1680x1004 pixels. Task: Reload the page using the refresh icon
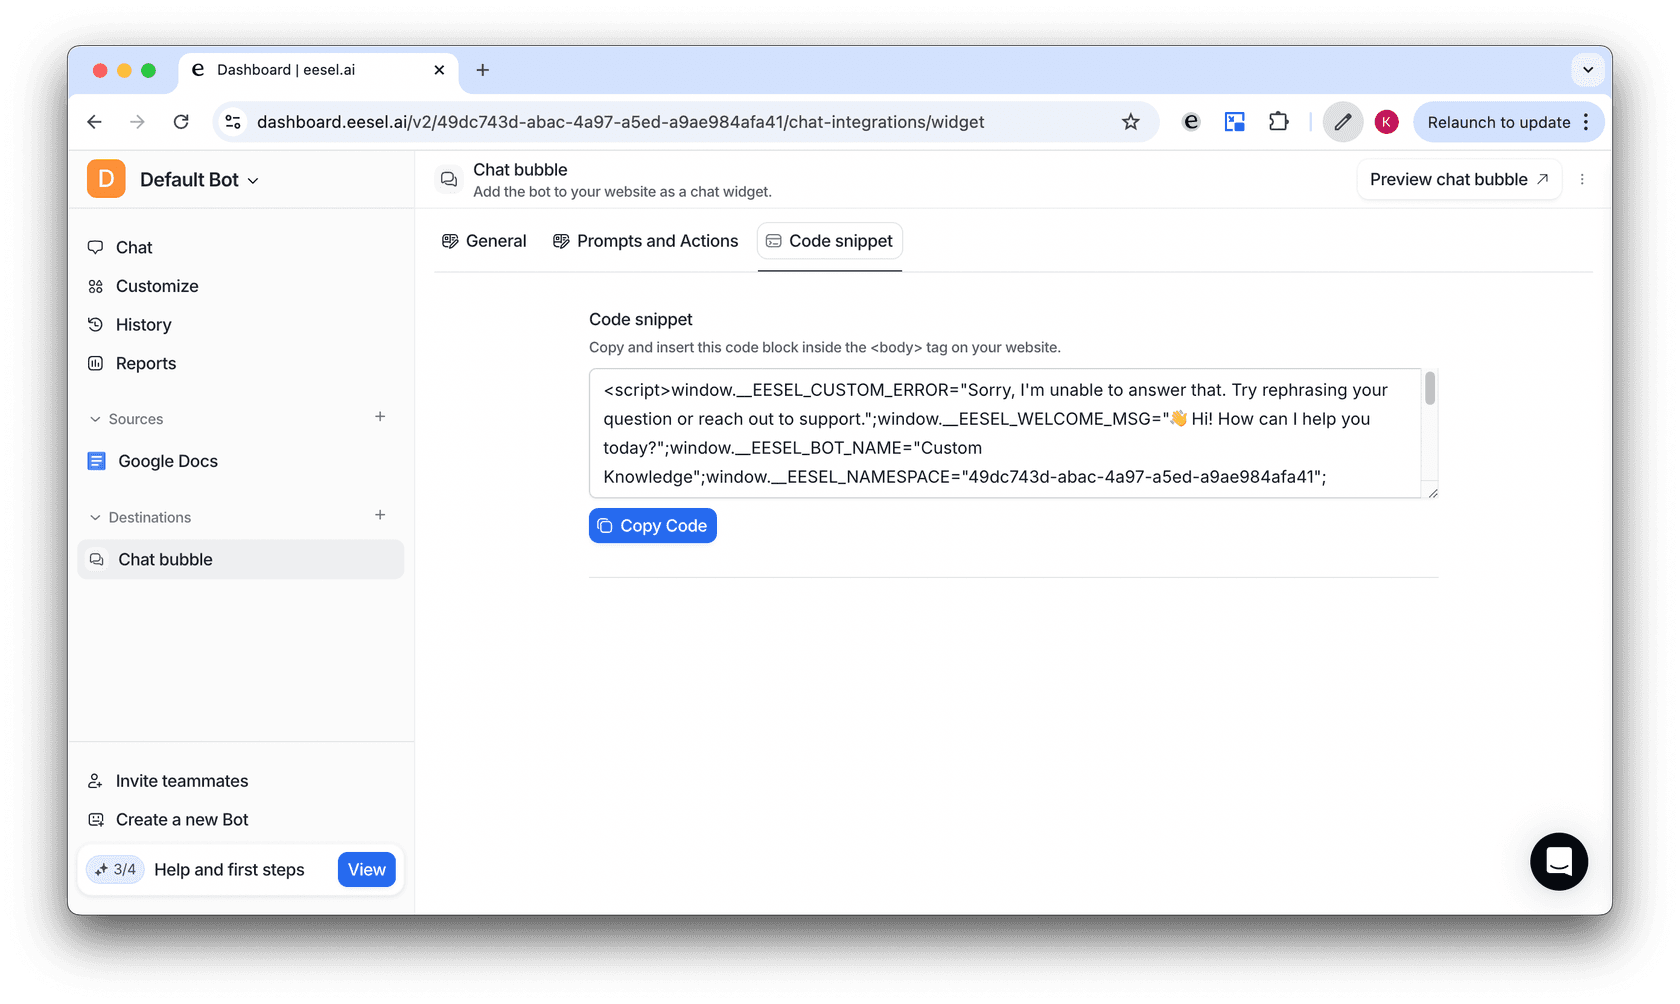(181, 122)
